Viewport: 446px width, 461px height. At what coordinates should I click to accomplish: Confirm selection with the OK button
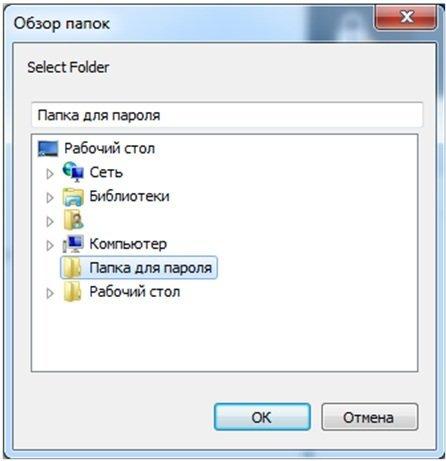point(262,417)
